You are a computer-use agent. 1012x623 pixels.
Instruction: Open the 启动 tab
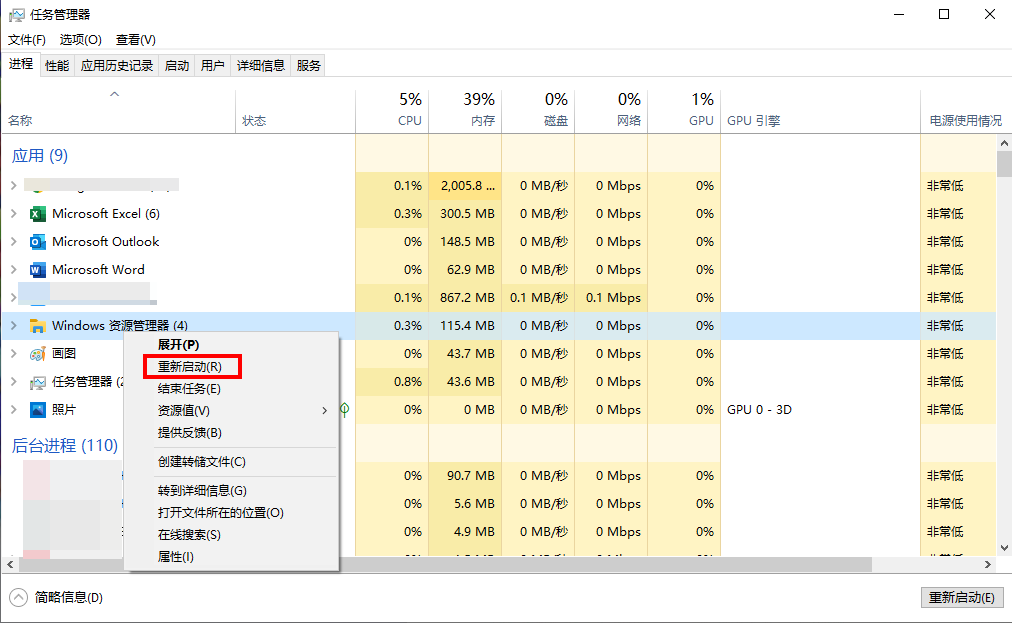[x=177, y=66]
